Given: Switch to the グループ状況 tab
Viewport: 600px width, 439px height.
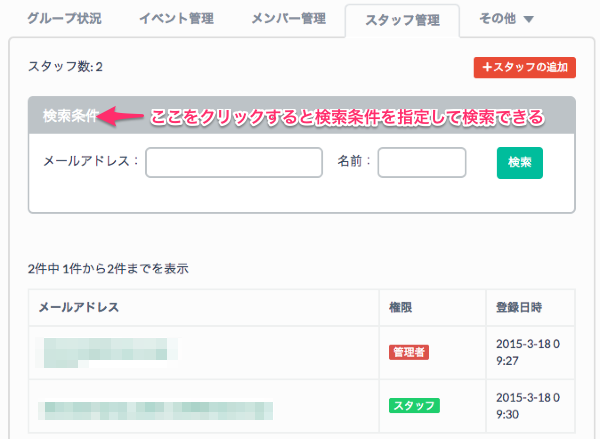Looking at the screenshot, I should click(x=64, y=18).
